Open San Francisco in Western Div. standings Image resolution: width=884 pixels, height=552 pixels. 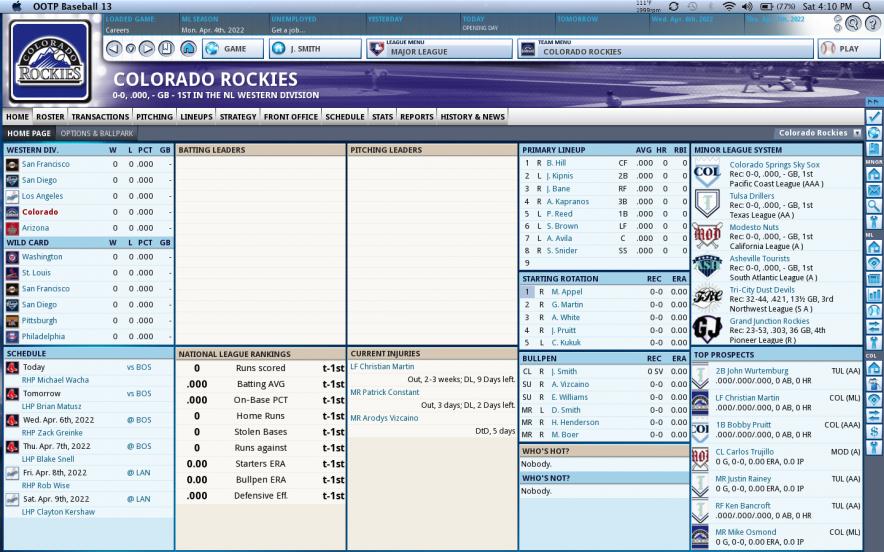click(x=46, y=164)
